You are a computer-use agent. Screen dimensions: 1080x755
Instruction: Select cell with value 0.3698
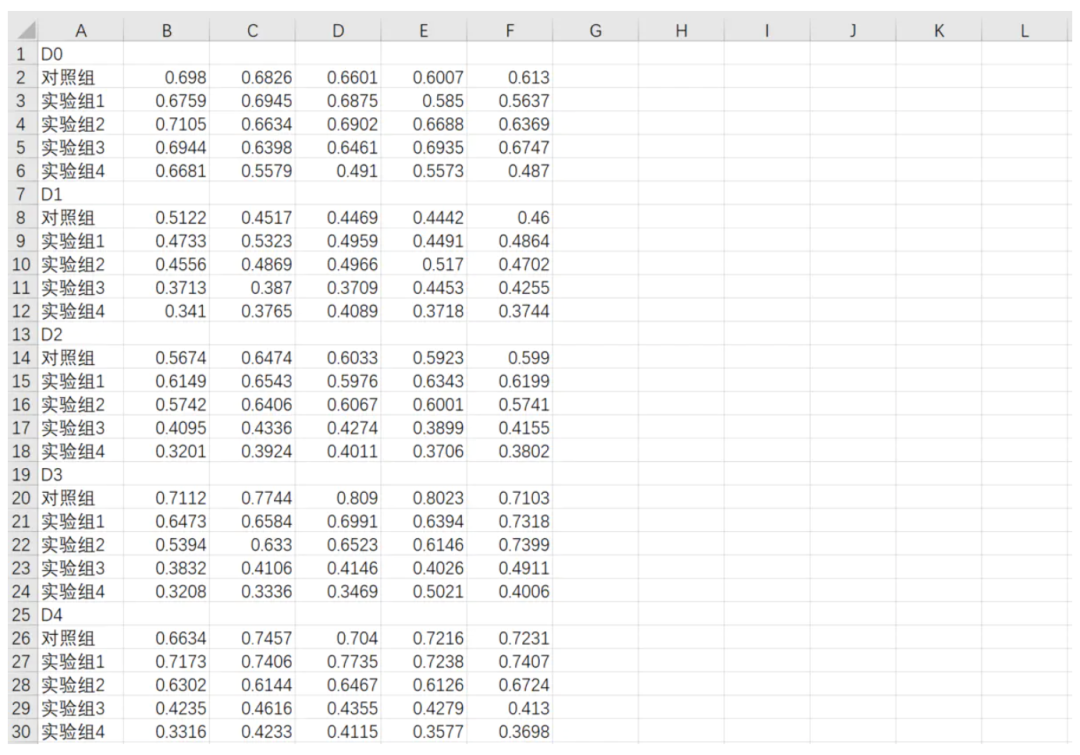pyautogui.click(x=510, y=732)
